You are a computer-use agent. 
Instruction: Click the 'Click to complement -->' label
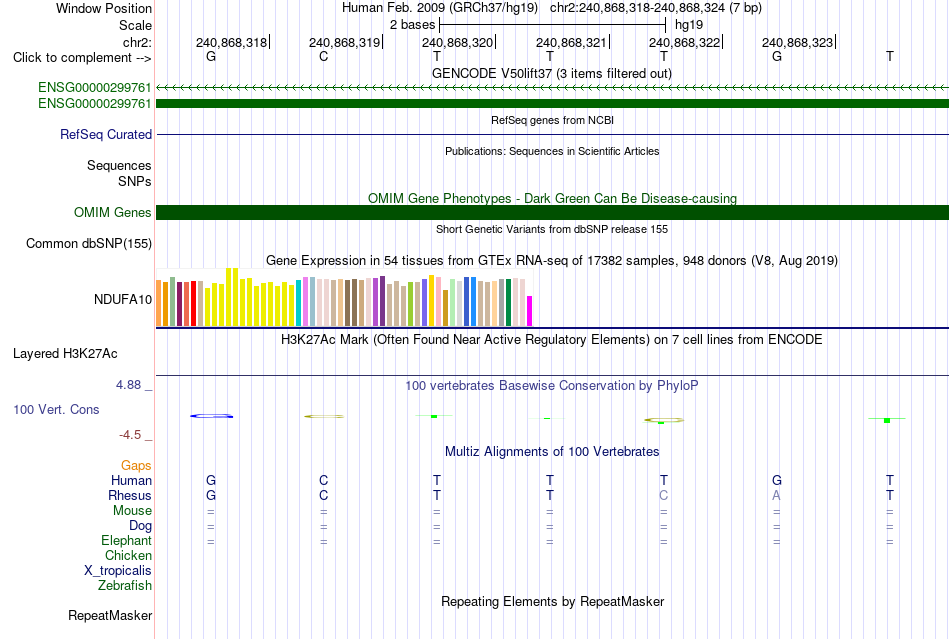point(82,58)
